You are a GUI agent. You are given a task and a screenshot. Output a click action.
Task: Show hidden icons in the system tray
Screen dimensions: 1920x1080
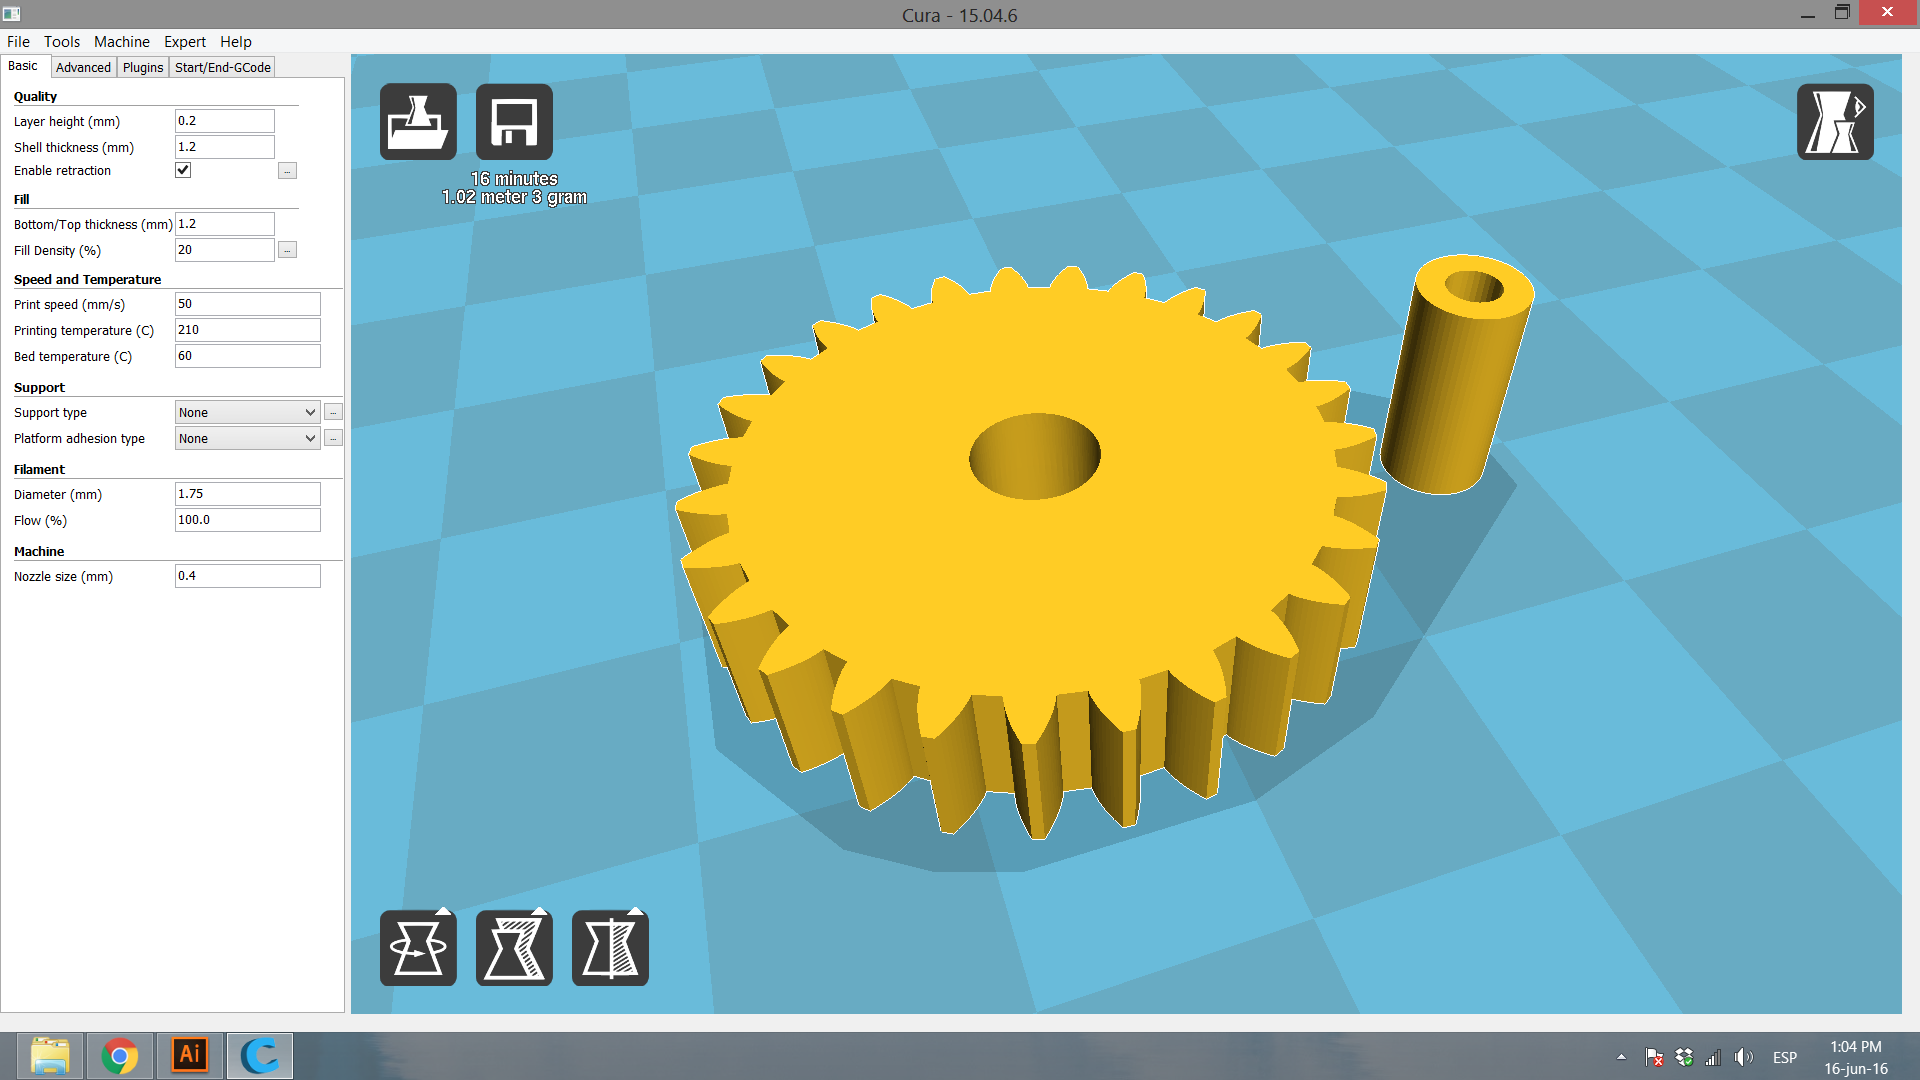point(1621,1057)
